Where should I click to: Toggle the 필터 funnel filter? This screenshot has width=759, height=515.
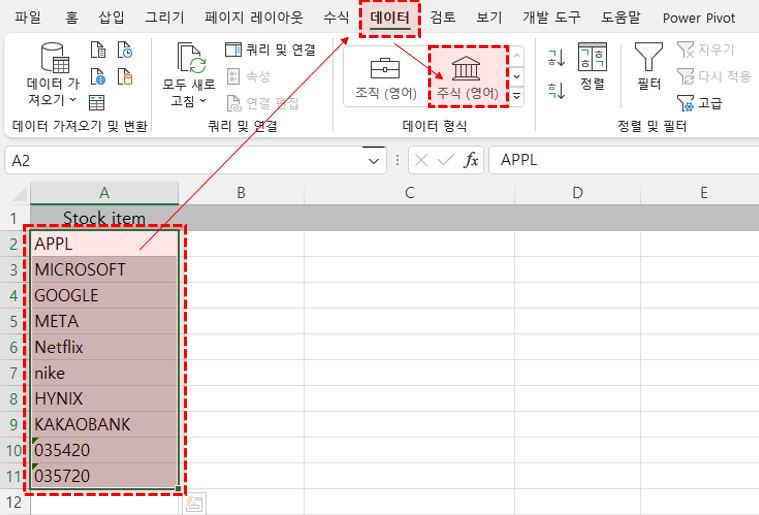pos(649,66)
